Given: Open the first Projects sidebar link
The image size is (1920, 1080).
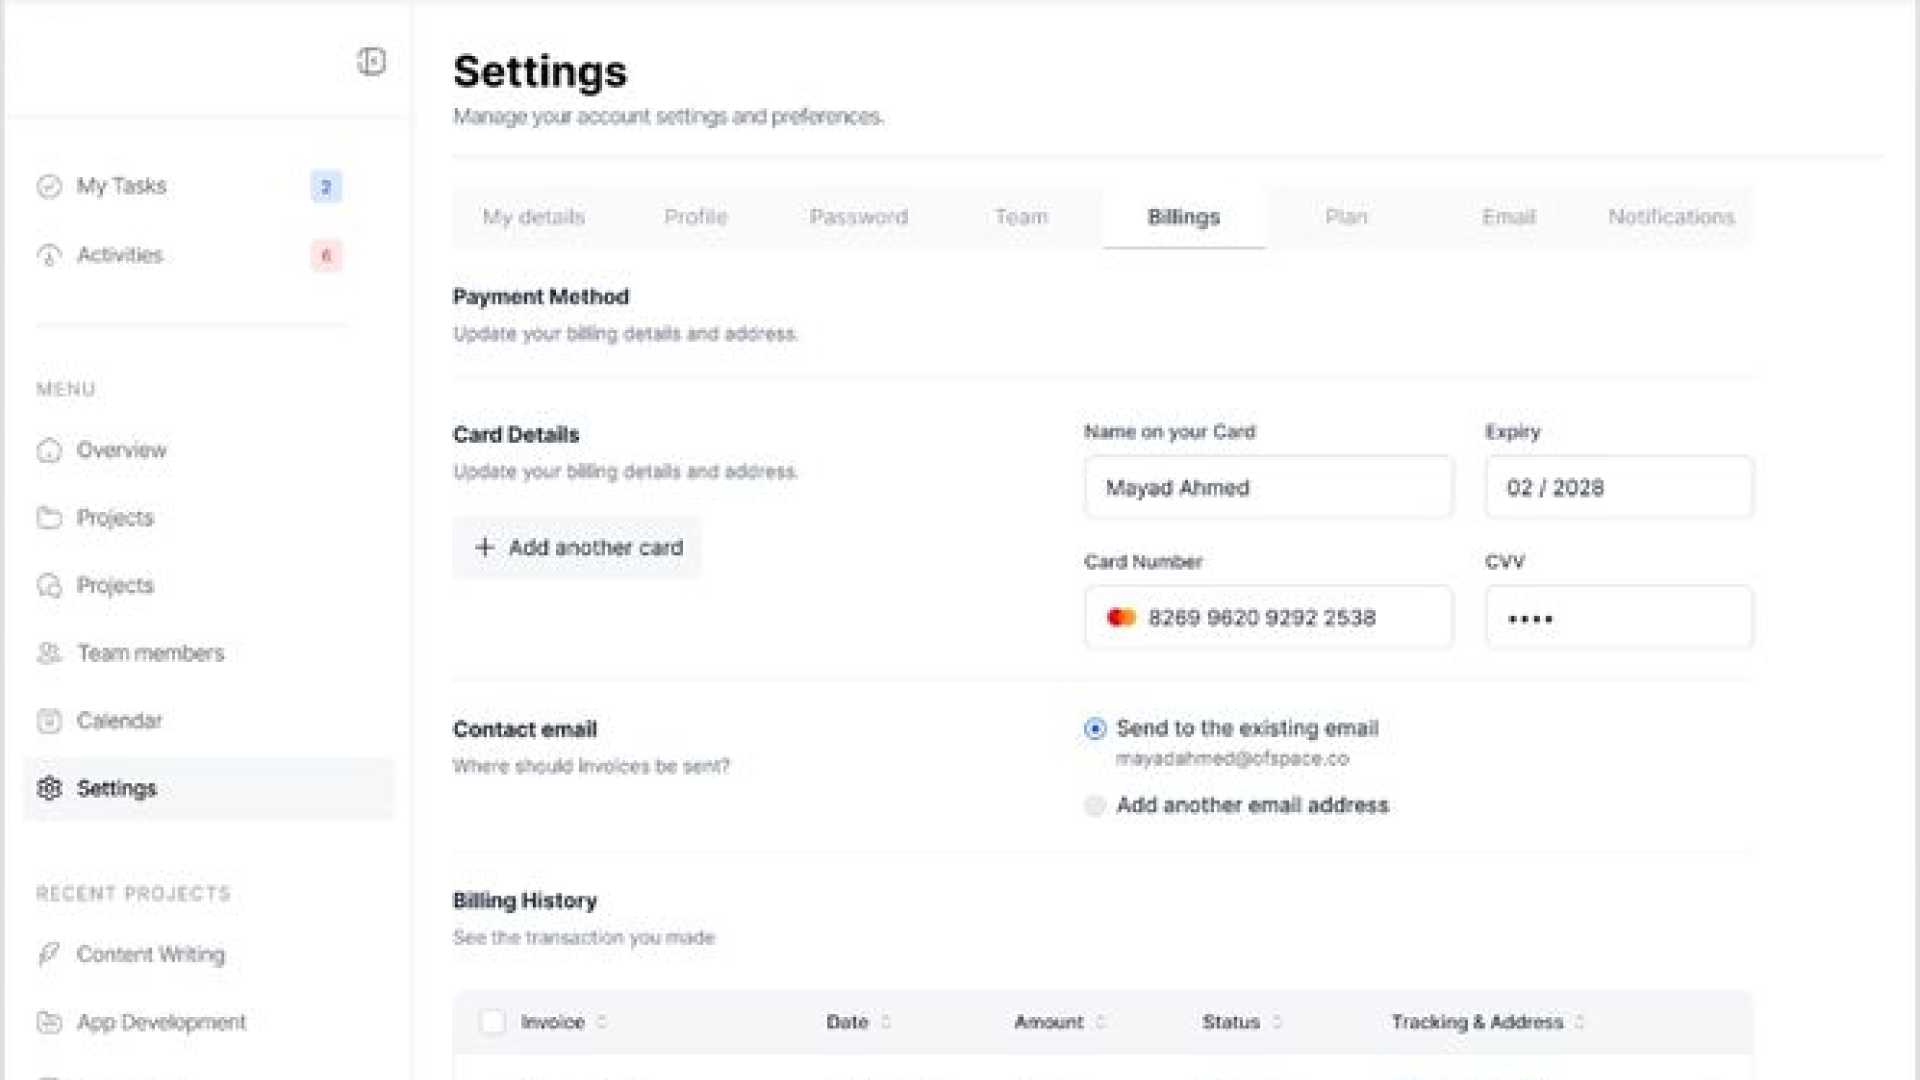Looking at the screenshot, I should 115,518.
